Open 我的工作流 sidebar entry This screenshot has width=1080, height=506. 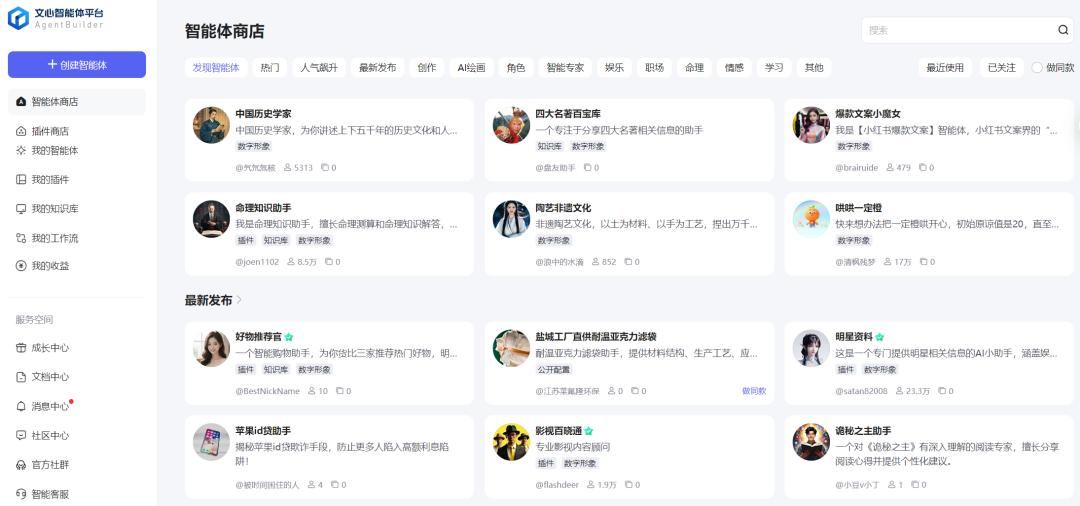(x=47, y=238)
